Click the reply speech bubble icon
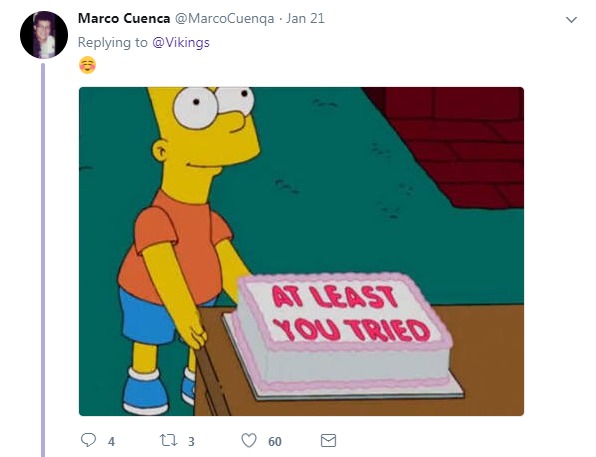596x457 pixels. [x=88, y=440]
